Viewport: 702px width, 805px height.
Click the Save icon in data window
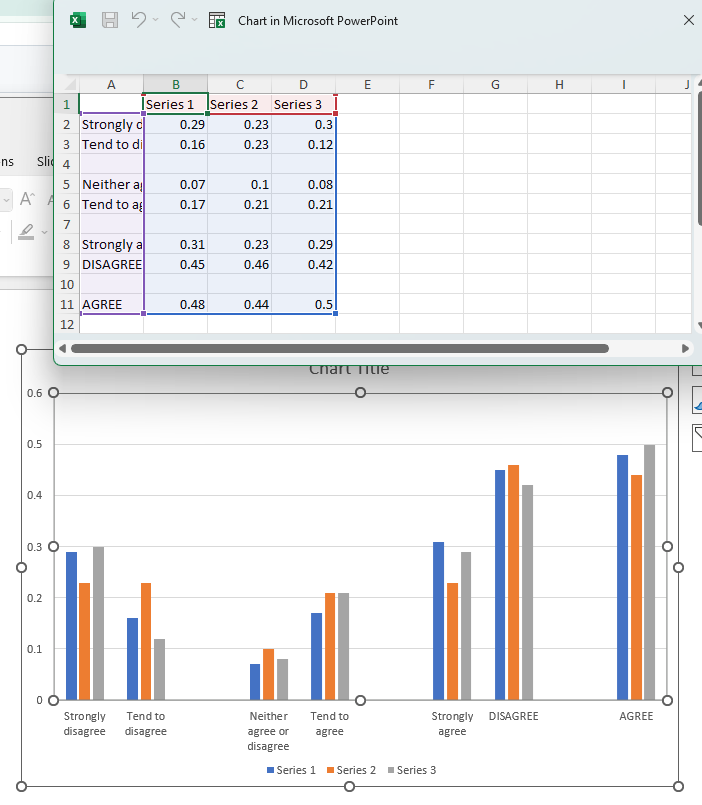(x=110, y=20)
